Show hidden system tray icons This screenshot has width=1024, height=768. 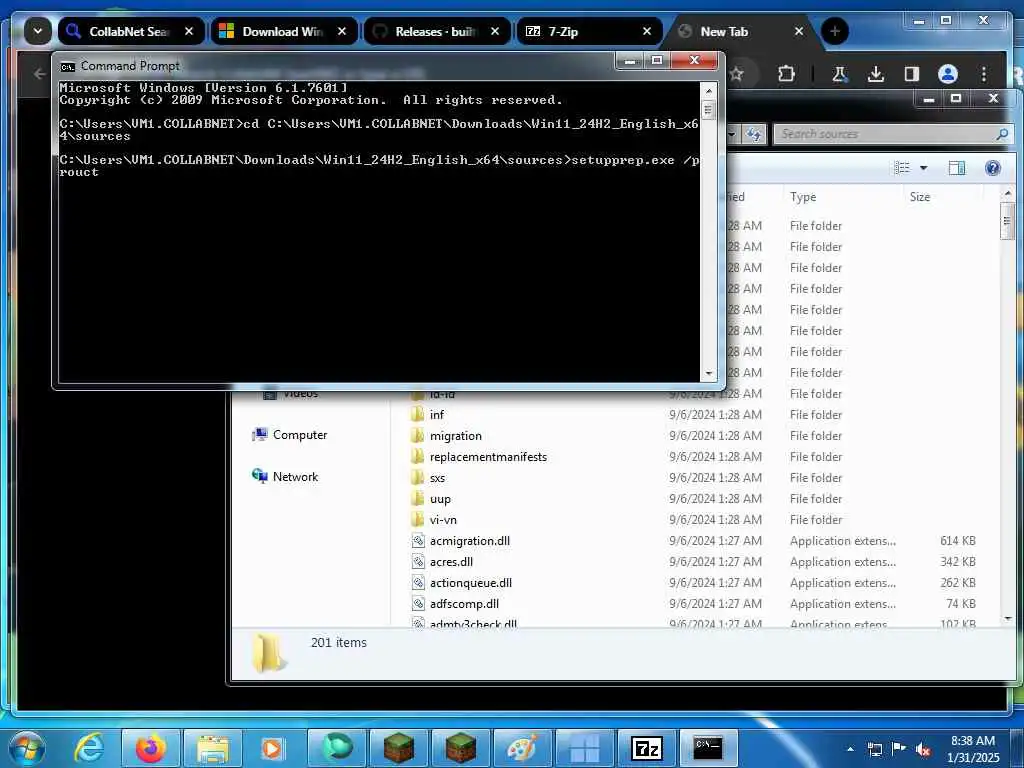click(850, 748)
